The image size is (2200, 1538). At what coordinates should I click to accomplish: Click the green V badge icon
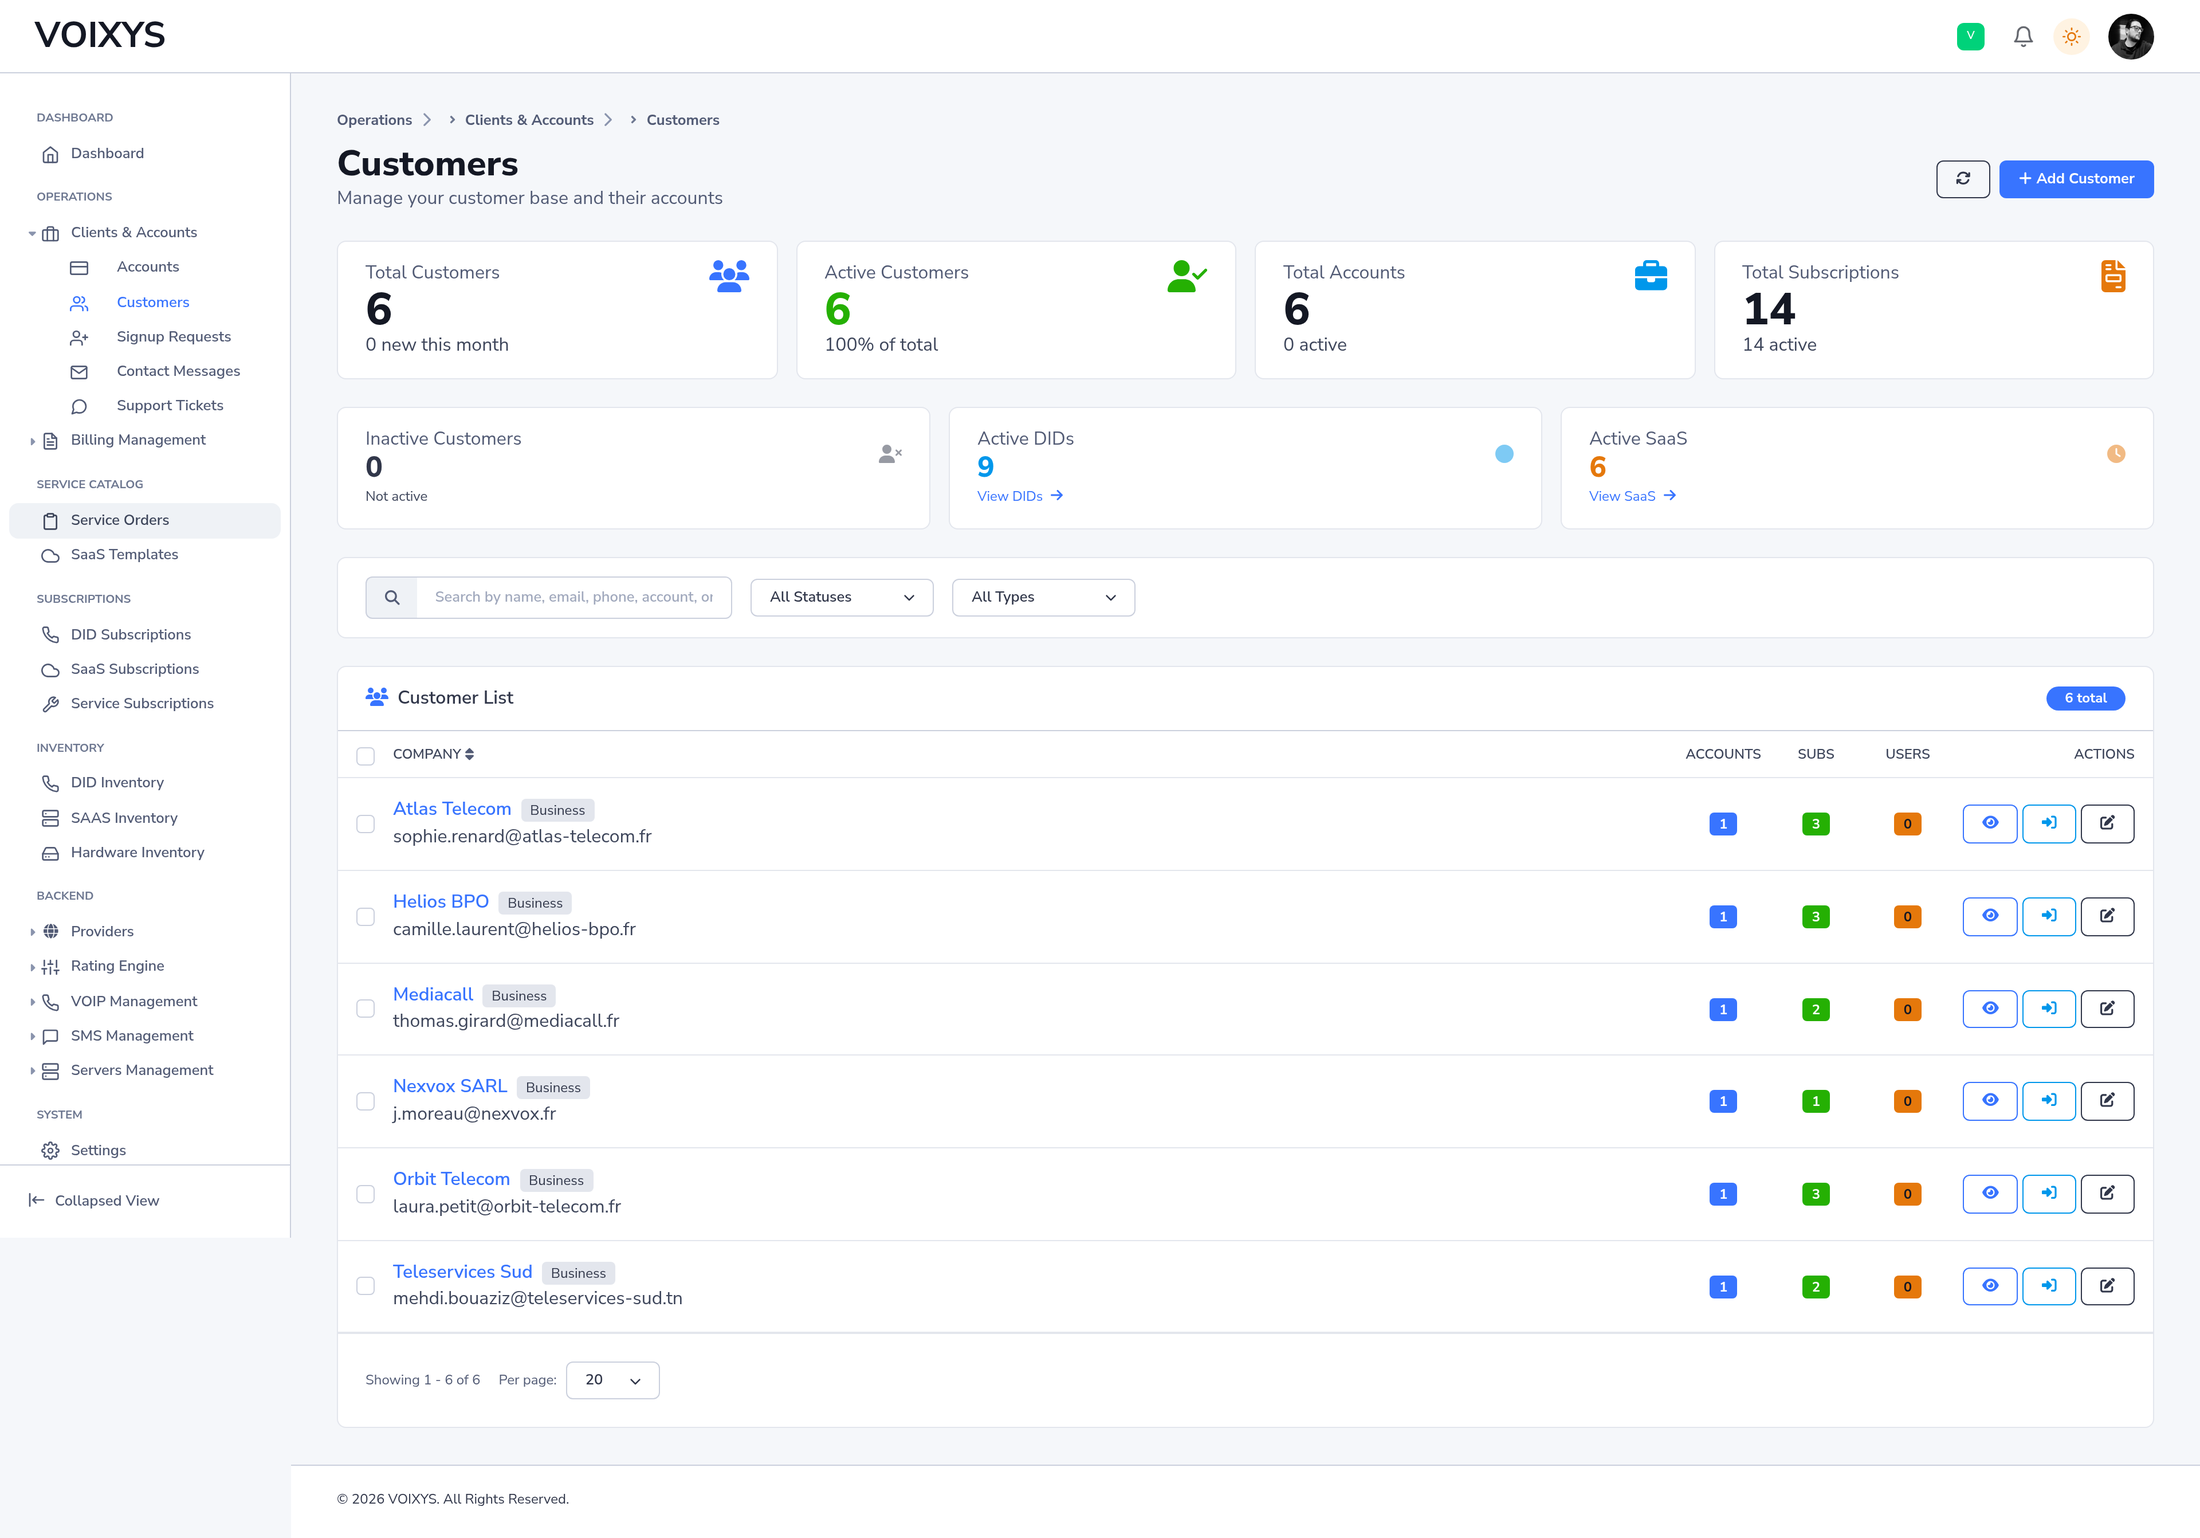[1970, 37]
